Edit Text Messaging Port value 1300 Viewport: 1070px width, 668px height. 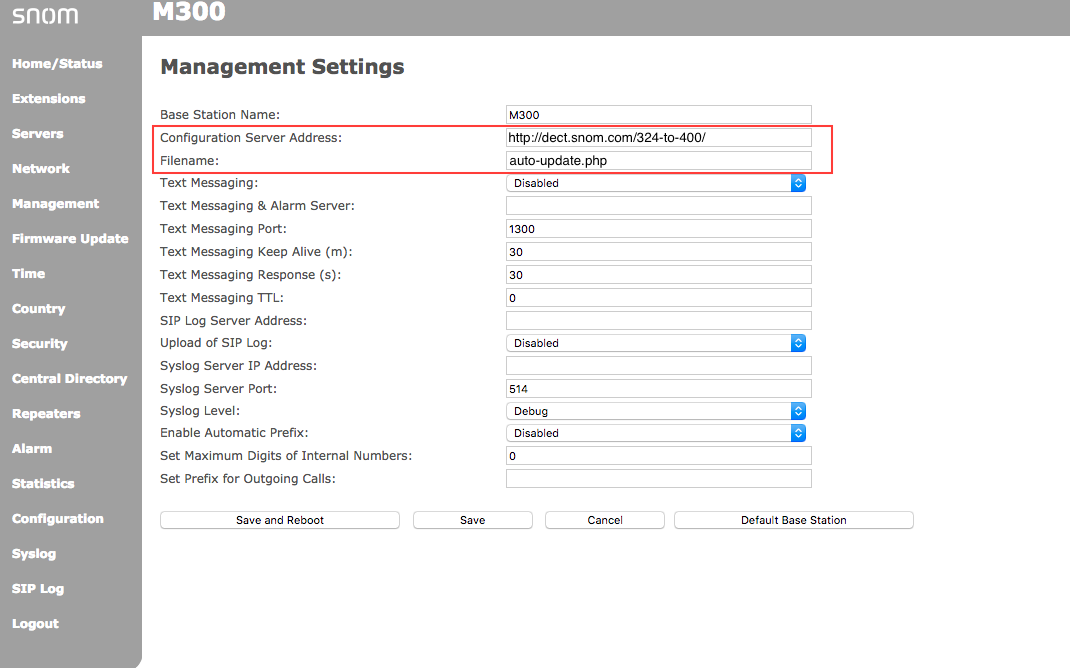pos(659,229)
